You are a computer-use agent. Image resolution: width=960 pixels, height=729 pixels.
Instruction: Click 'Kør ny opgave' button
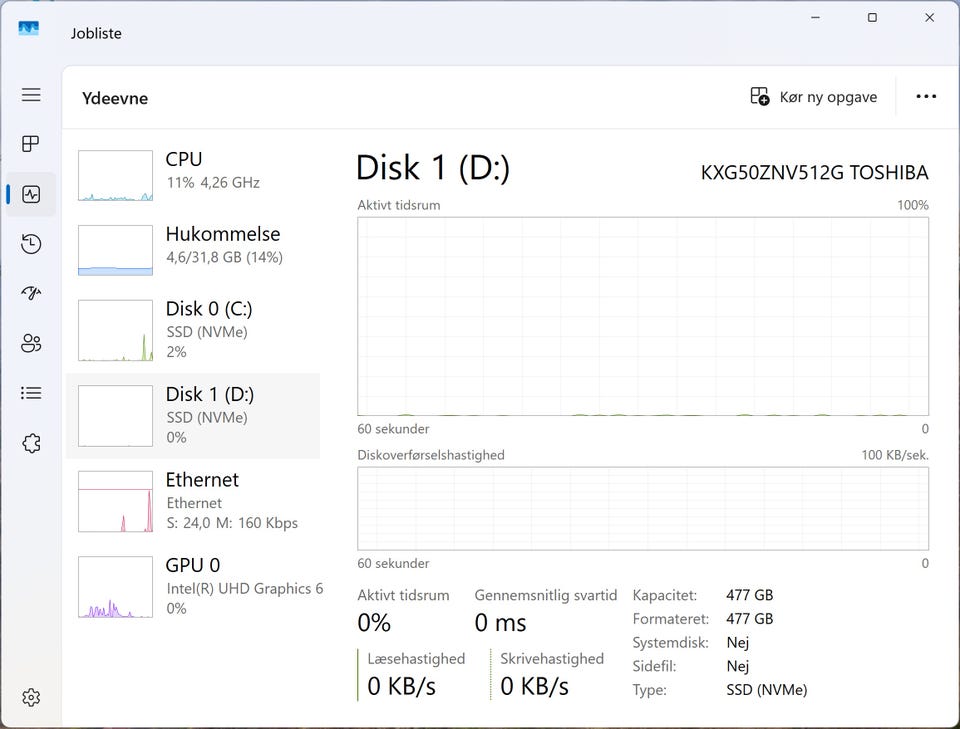coord(814,97)
